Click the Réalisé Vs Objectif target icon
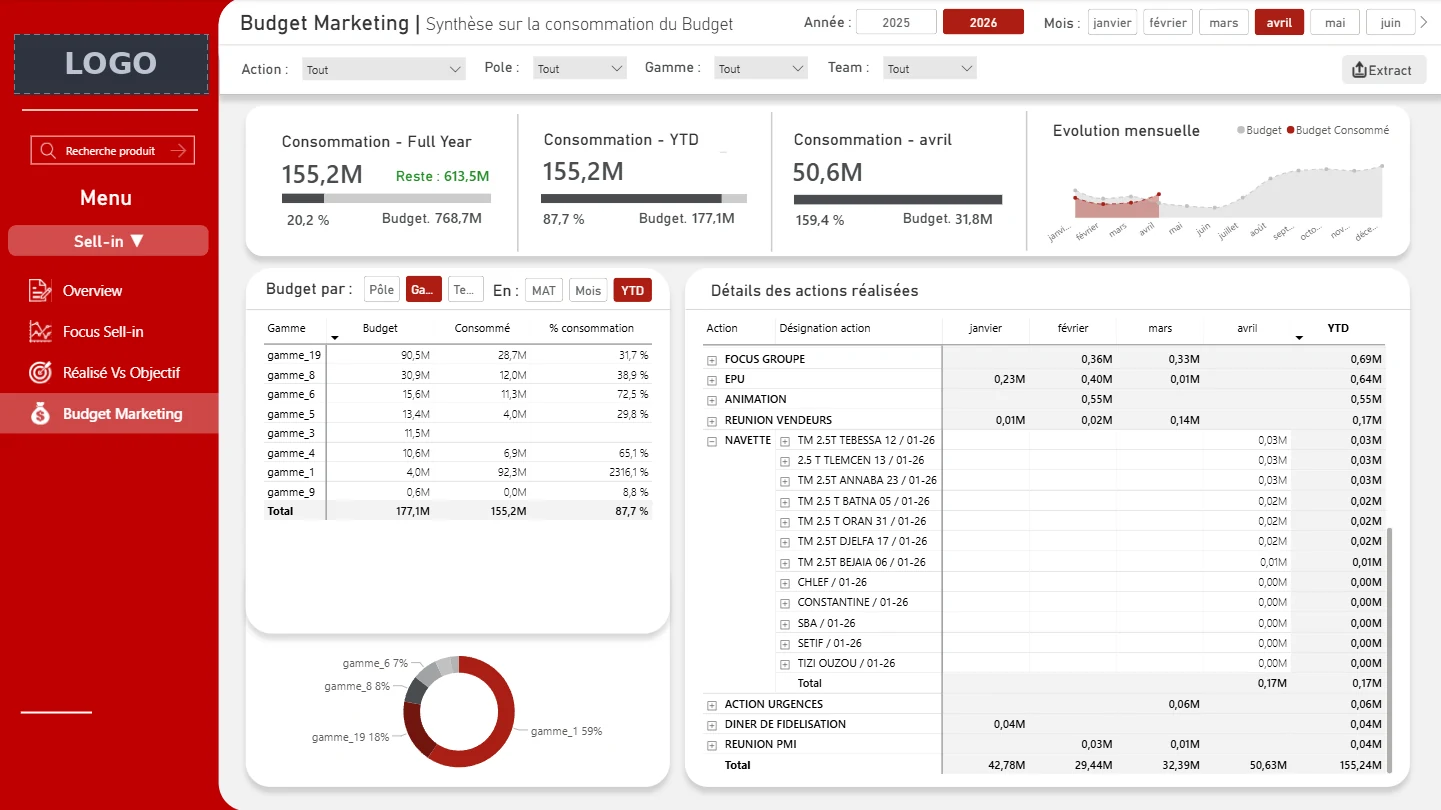This screenshot has width=1441, height=810. [x=40, y=373]
